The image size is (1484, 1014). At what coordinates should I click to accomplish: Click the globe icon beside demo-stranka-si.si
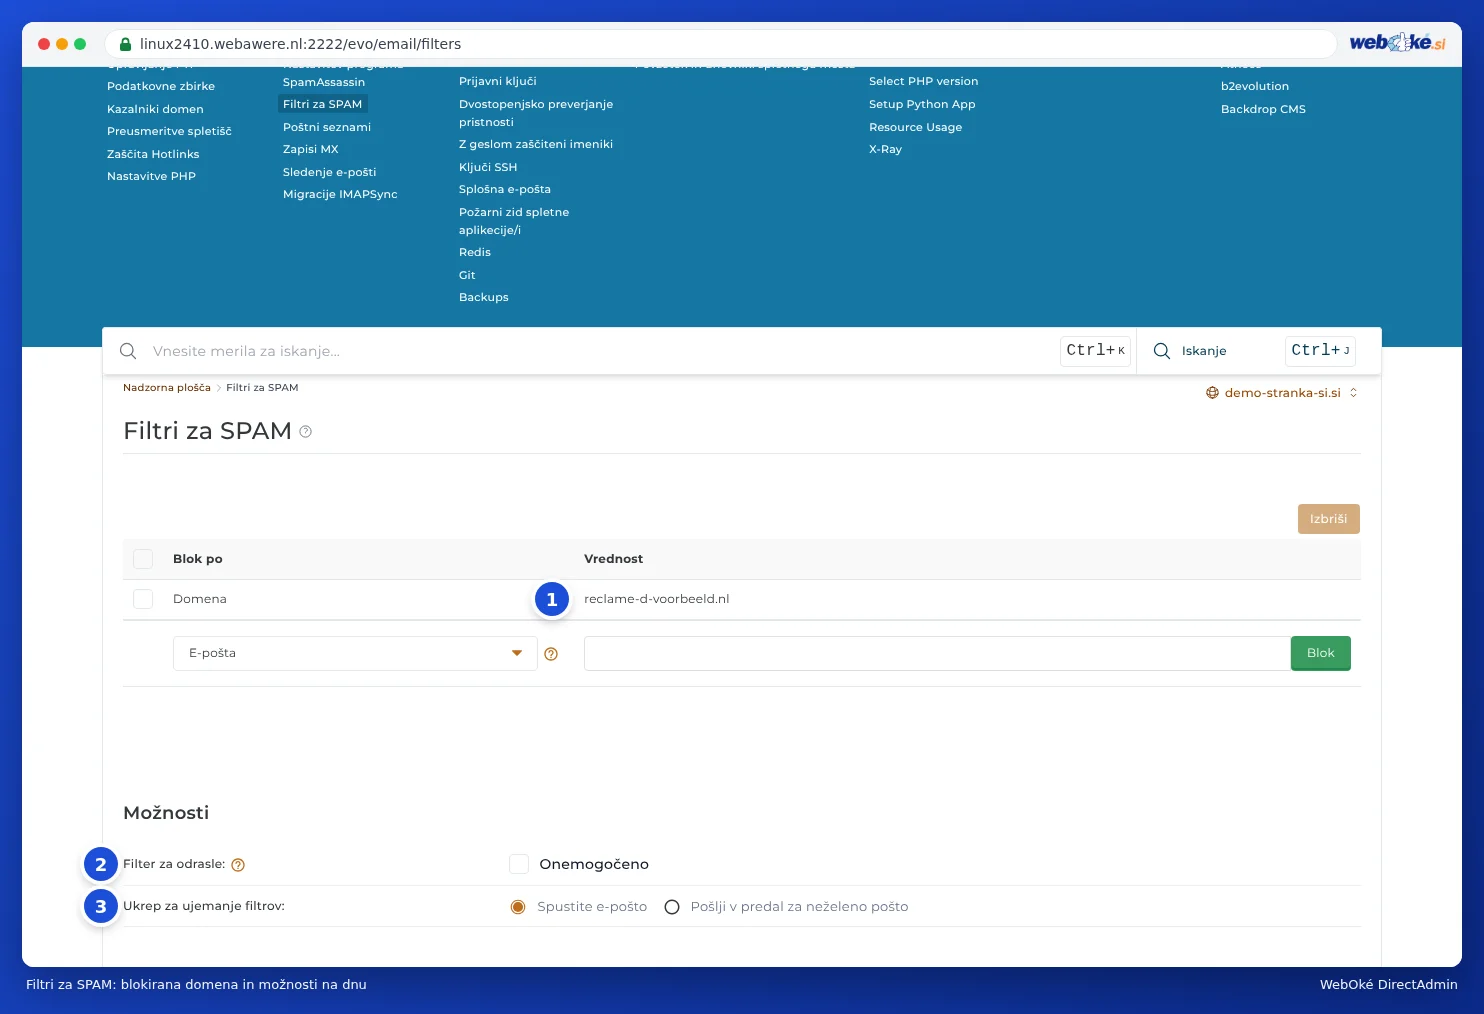(1212, 393)
